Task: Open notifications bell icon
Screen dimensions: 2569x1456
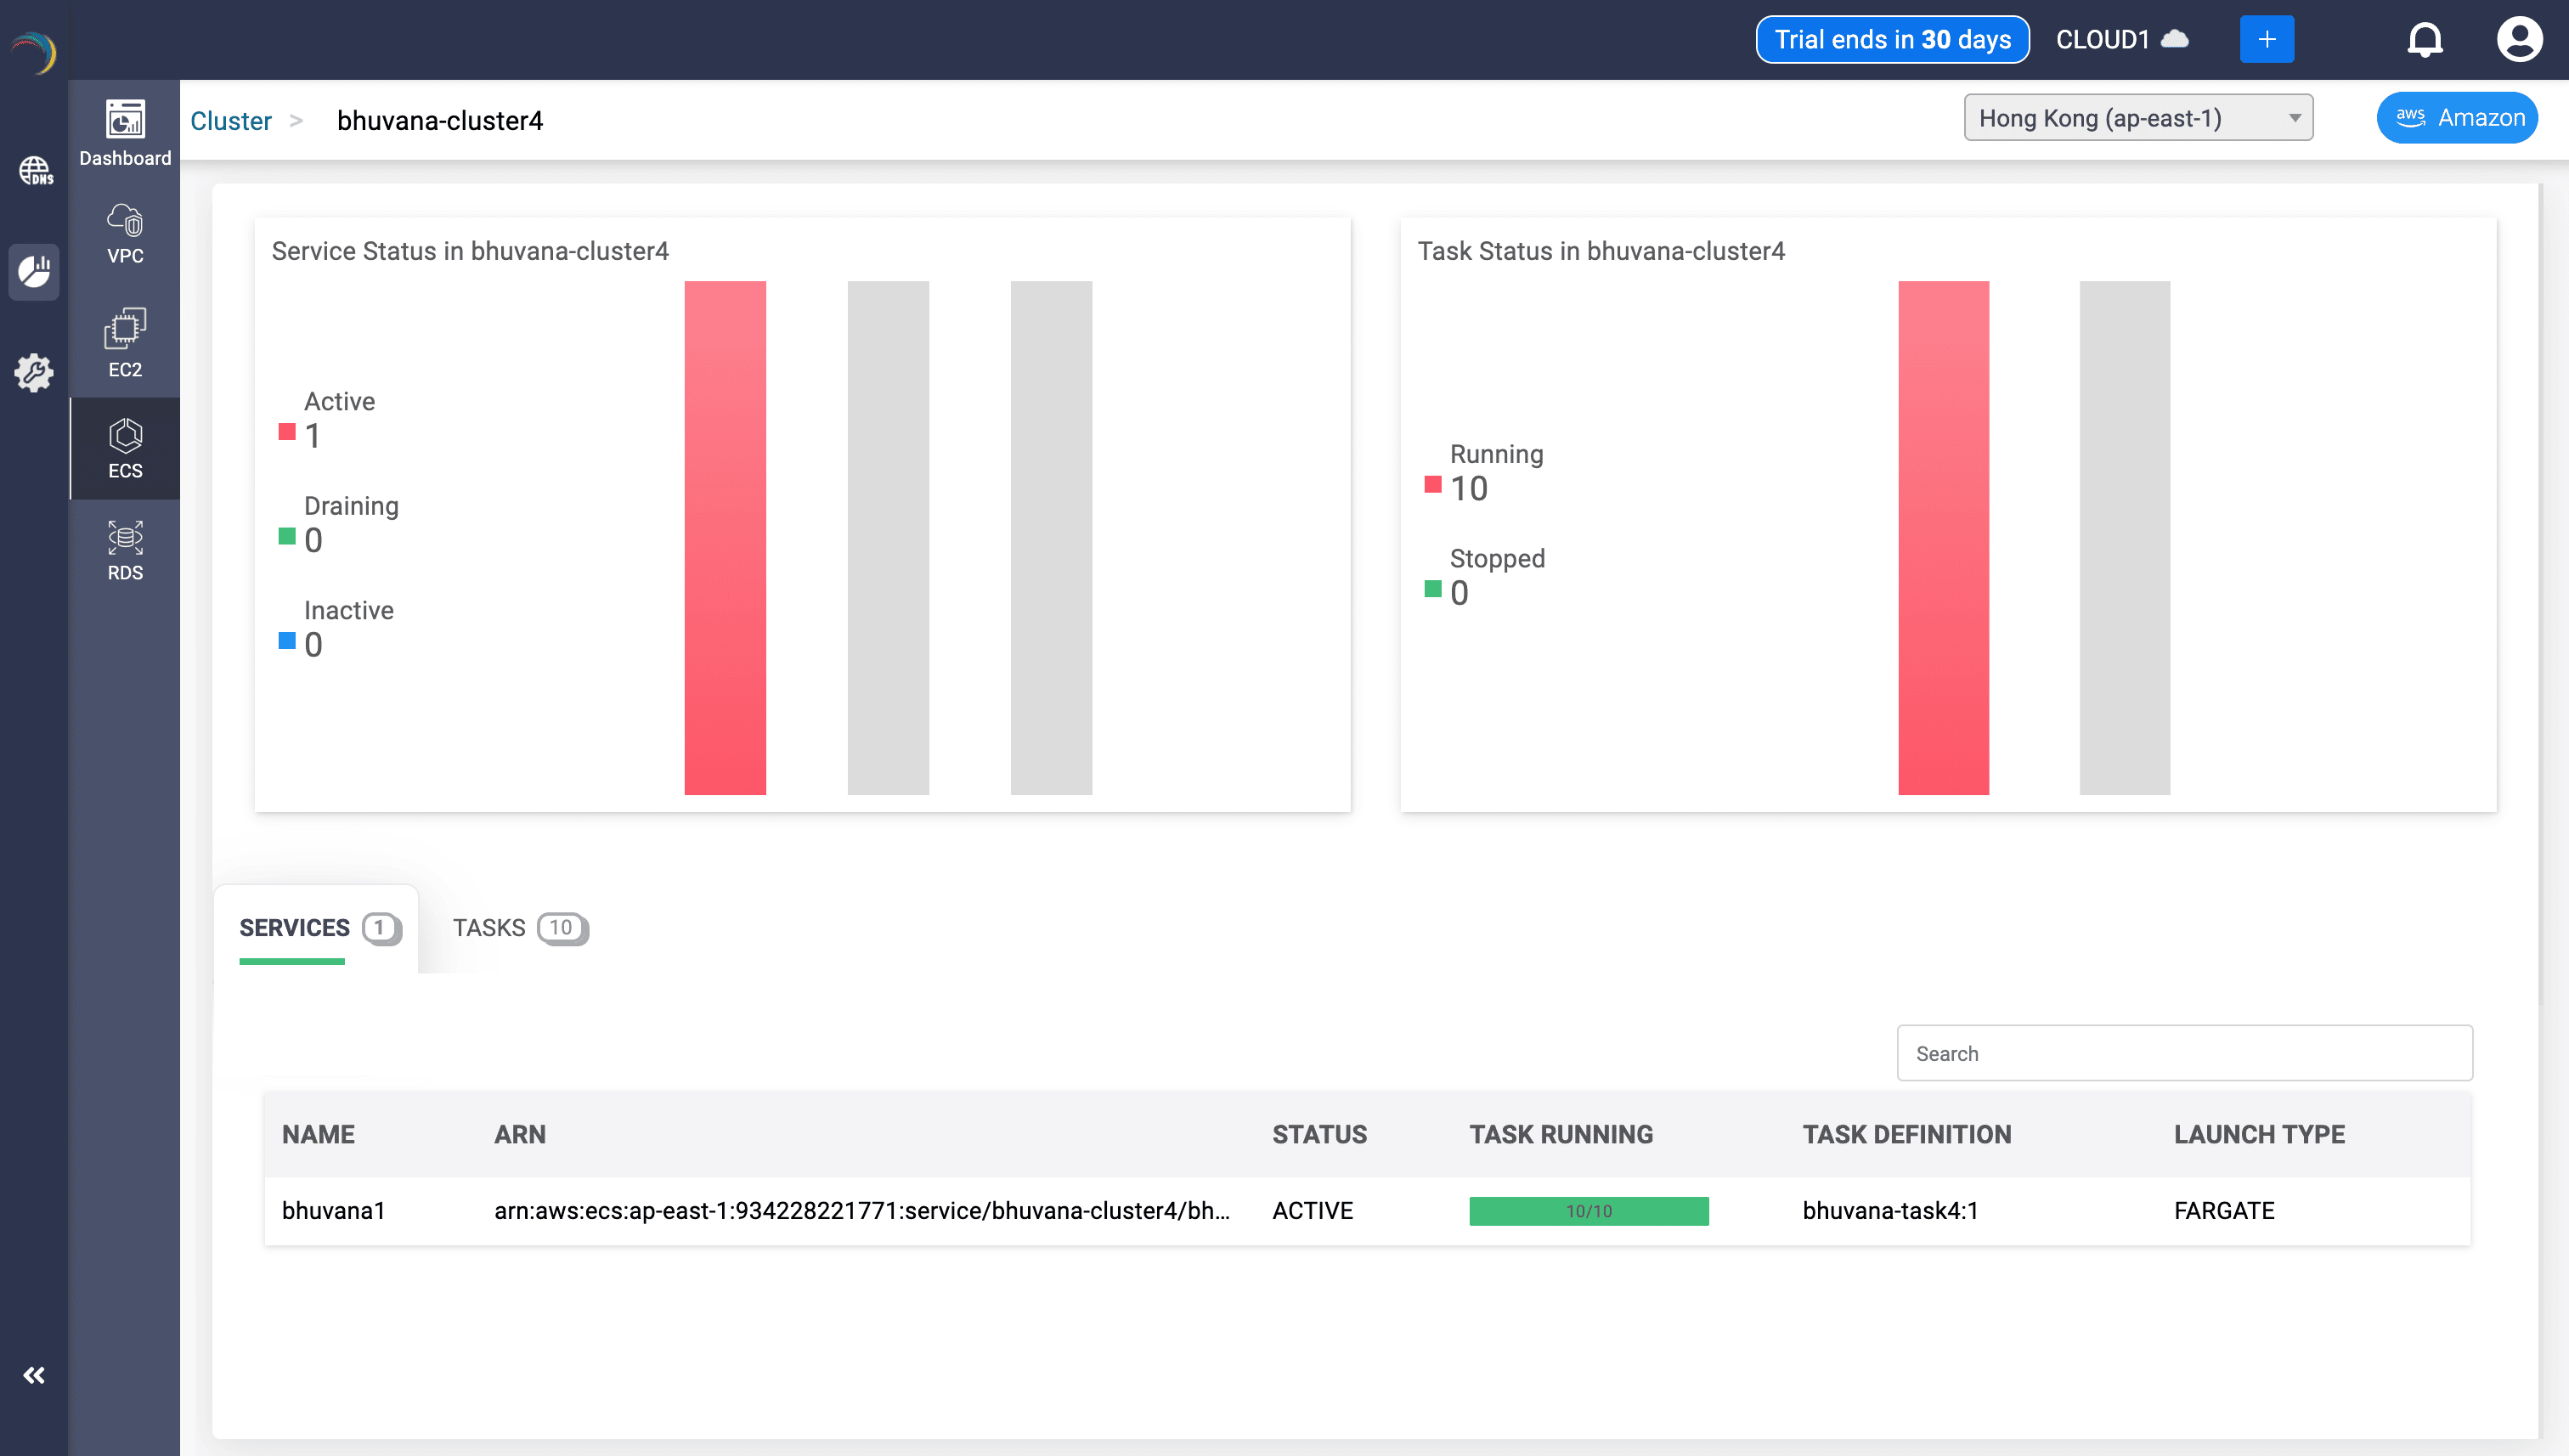Action: tap(2424, 40)
